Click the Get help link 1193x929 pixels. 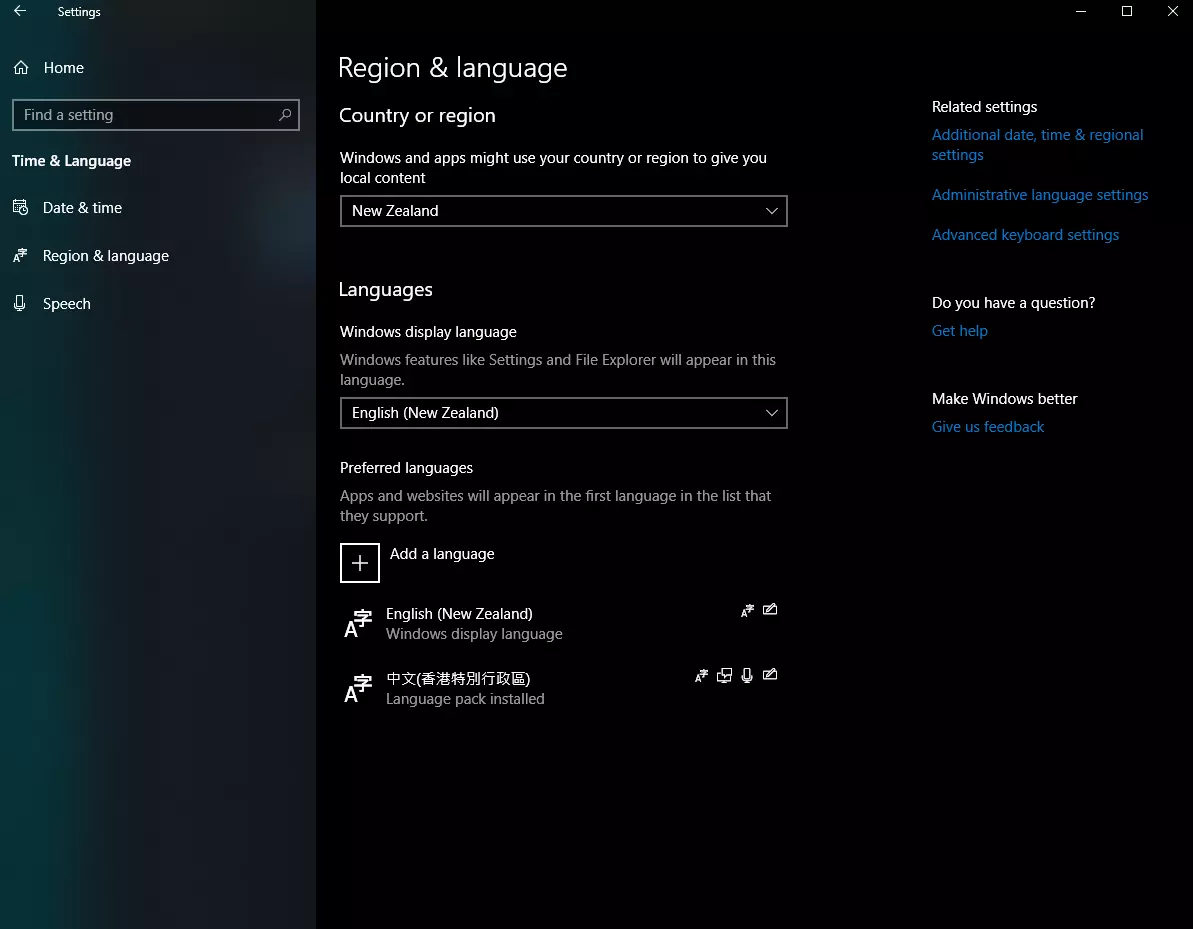click(959, 330)
